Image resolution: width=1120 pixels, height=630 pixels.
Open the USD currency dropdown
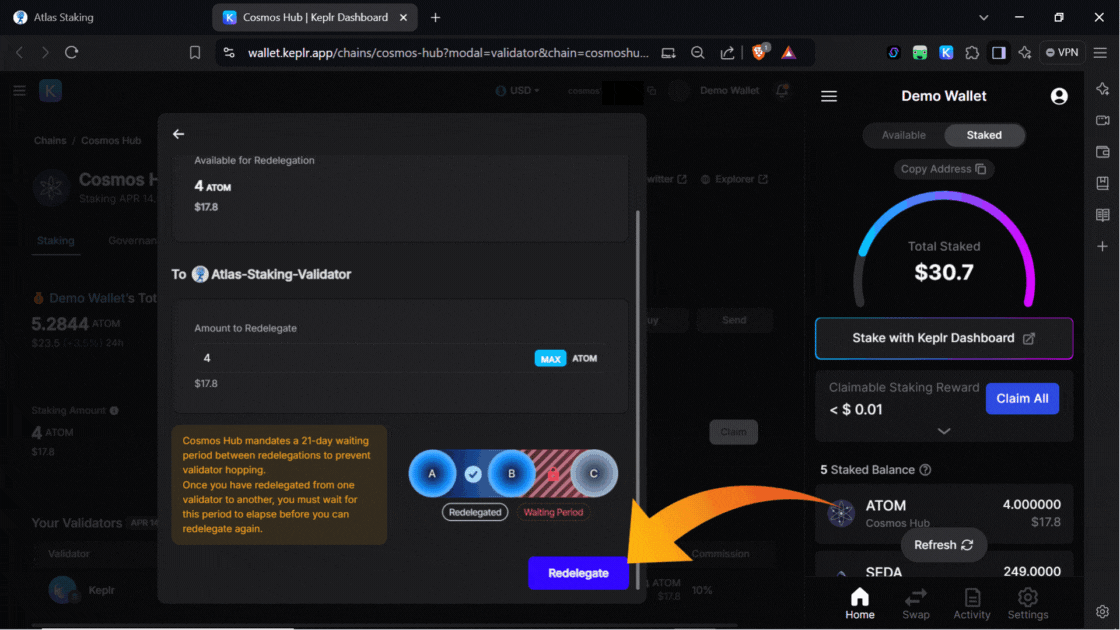pyautogui.click(x=518, y=91)
